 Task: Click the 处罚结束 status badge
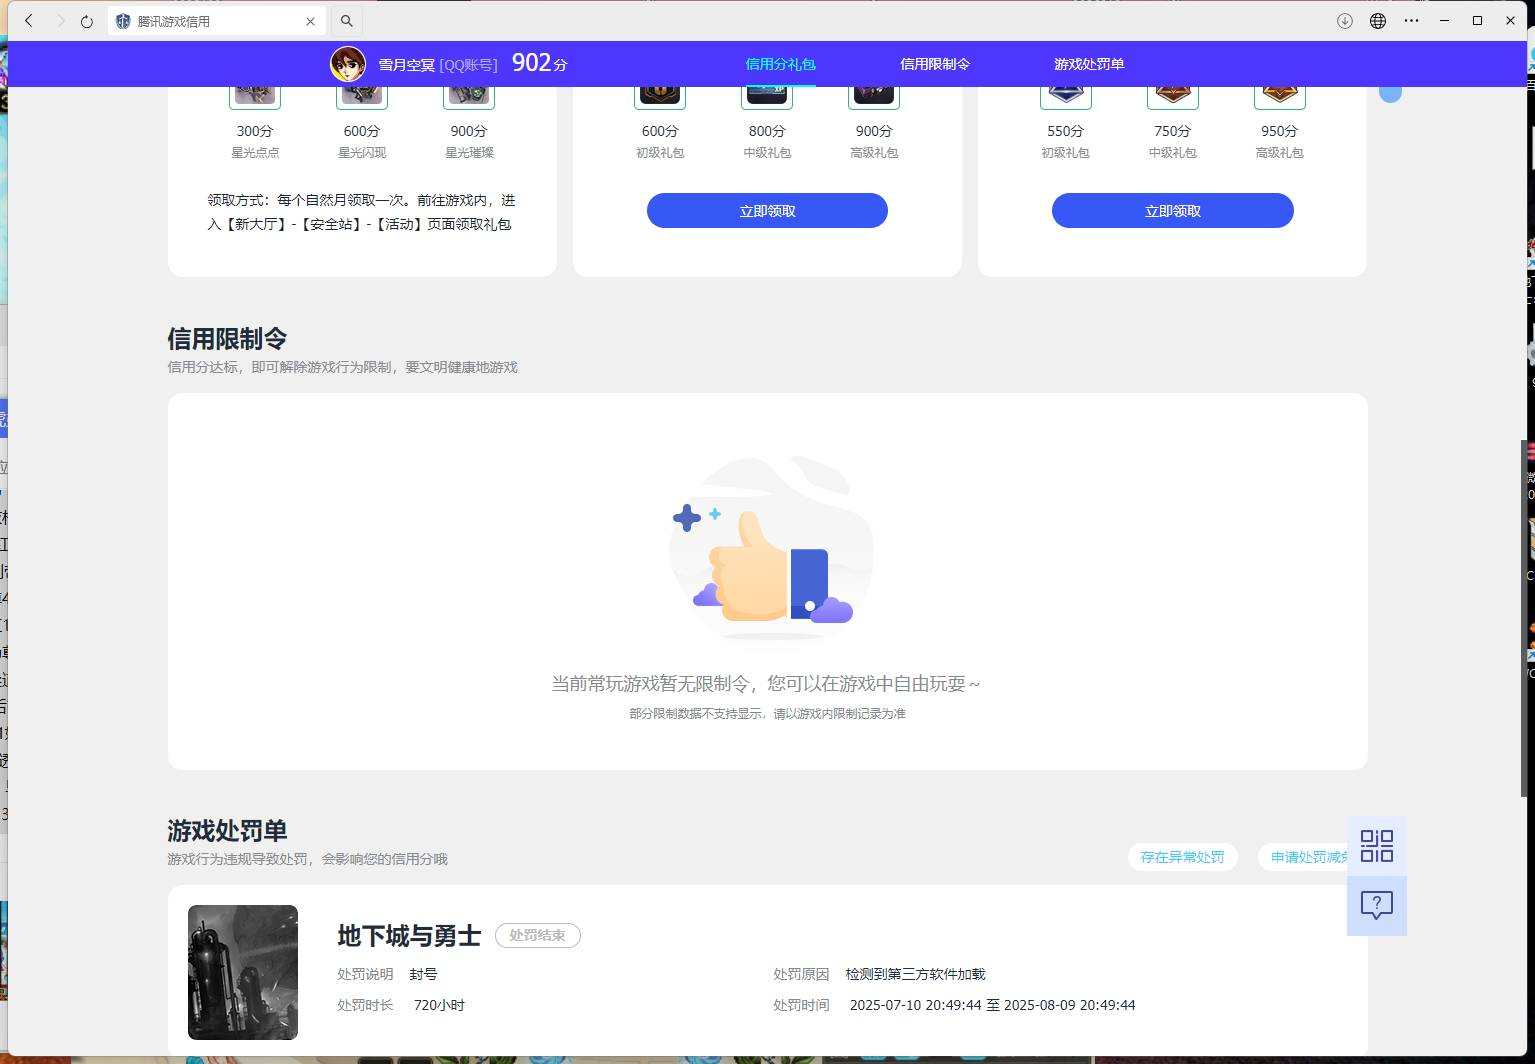(x=538, y=935)
